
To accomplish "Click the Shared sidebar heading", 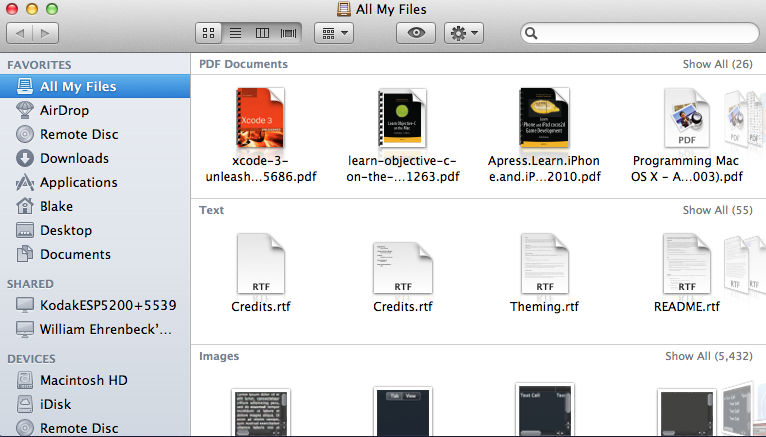I will [30, 284].
